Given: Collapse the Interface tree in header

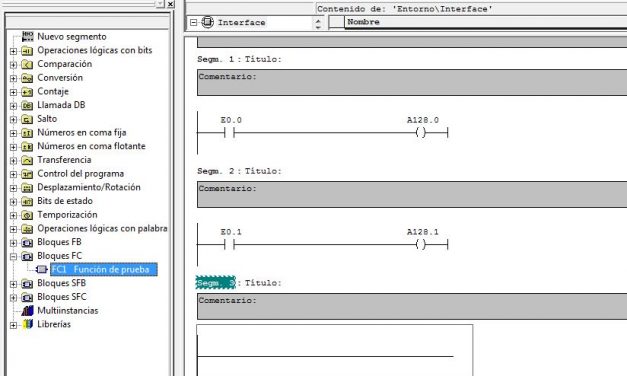Looking at the screenshot, I should [x=194, y=22].
